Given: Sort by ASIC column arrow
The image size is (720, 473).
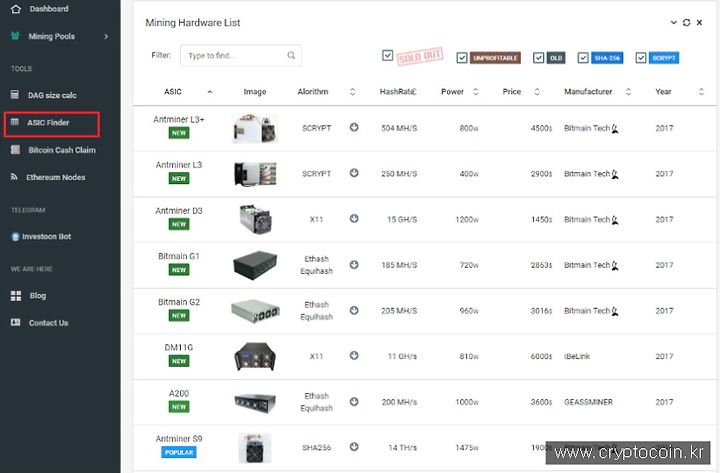Looking at the screenshot, I should [x=210, y=92].
